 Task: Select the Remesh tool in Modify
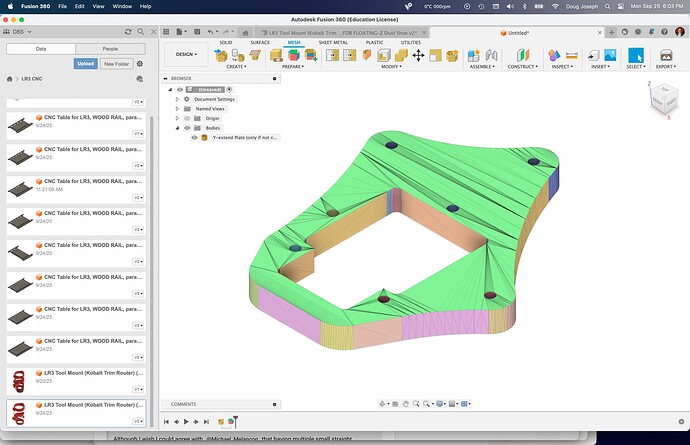[x=332, y=55]
